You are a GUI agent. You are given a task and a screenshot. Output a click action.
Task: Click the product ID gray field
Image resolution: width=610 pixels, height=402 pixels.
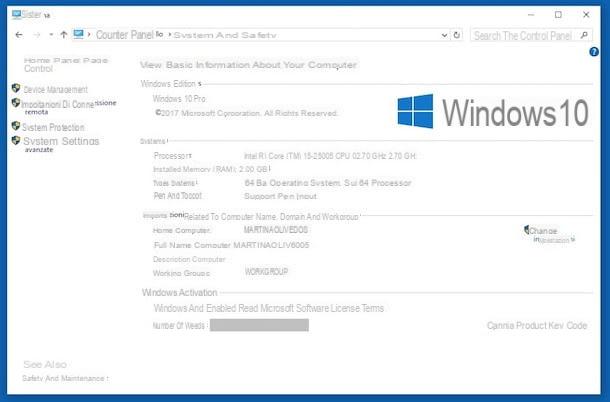(x=259, y=325)
